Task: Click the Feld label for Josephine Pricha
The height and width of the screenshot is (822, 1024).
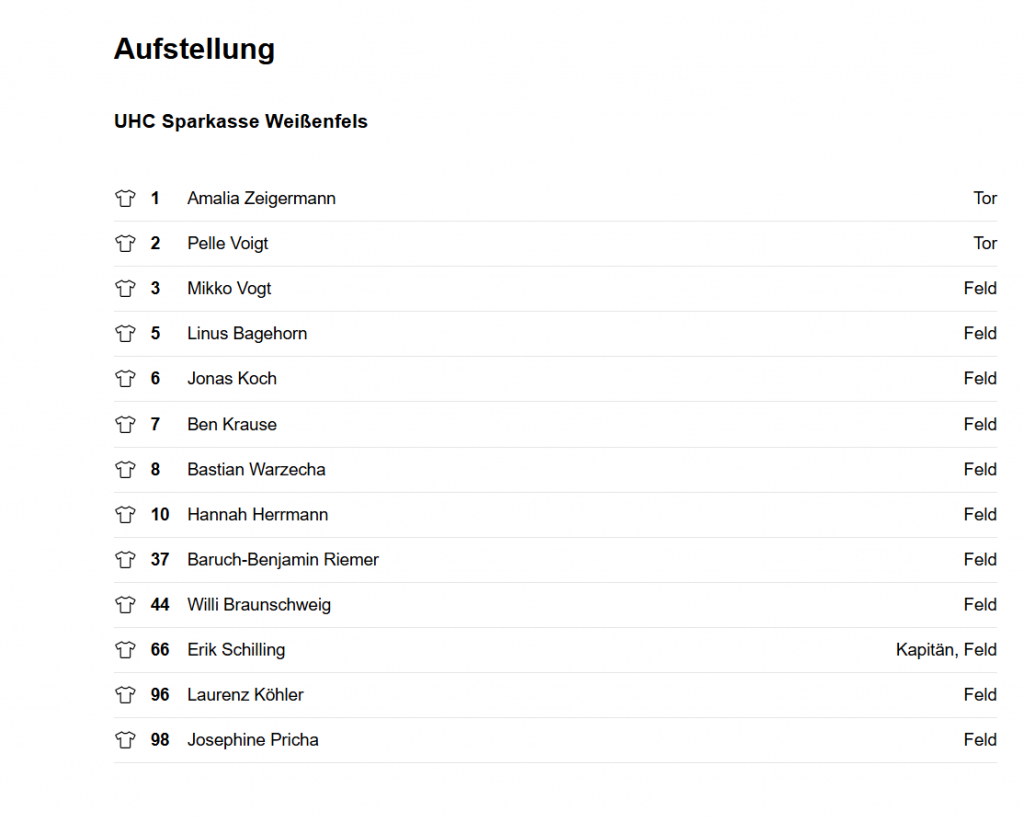Action: coord(980,740)
